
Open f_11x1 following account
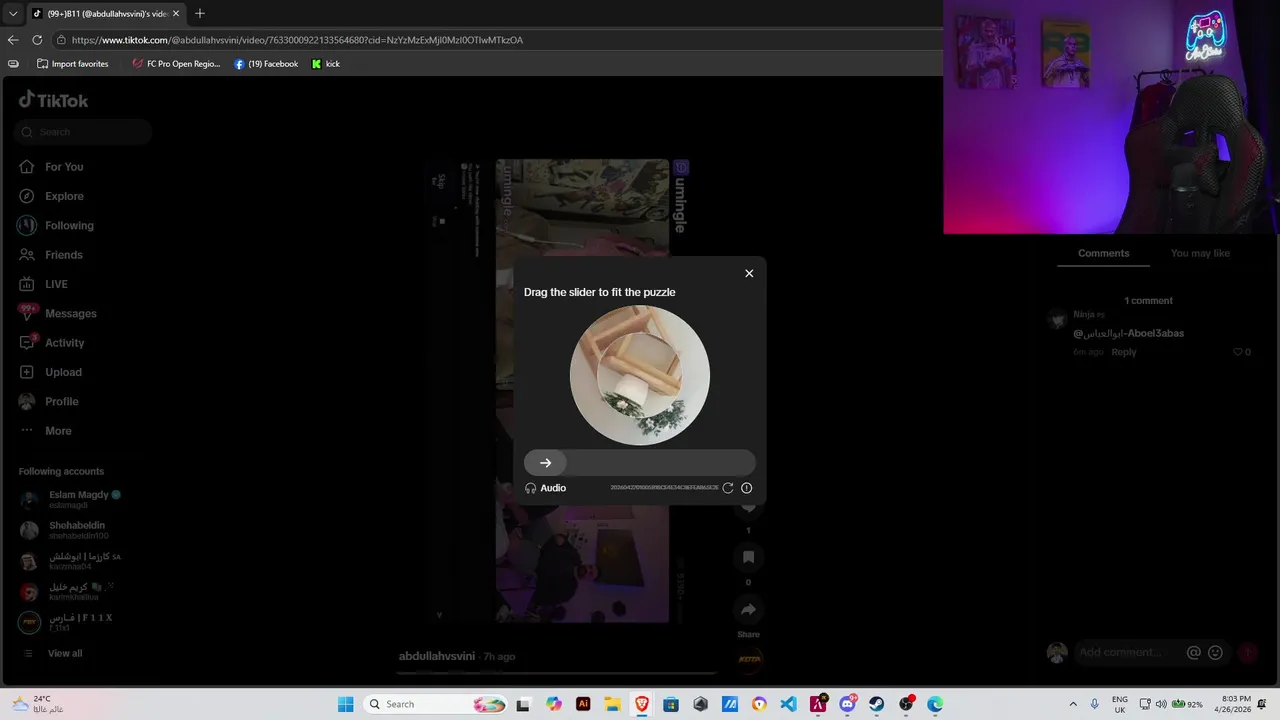tap(66, 622)
